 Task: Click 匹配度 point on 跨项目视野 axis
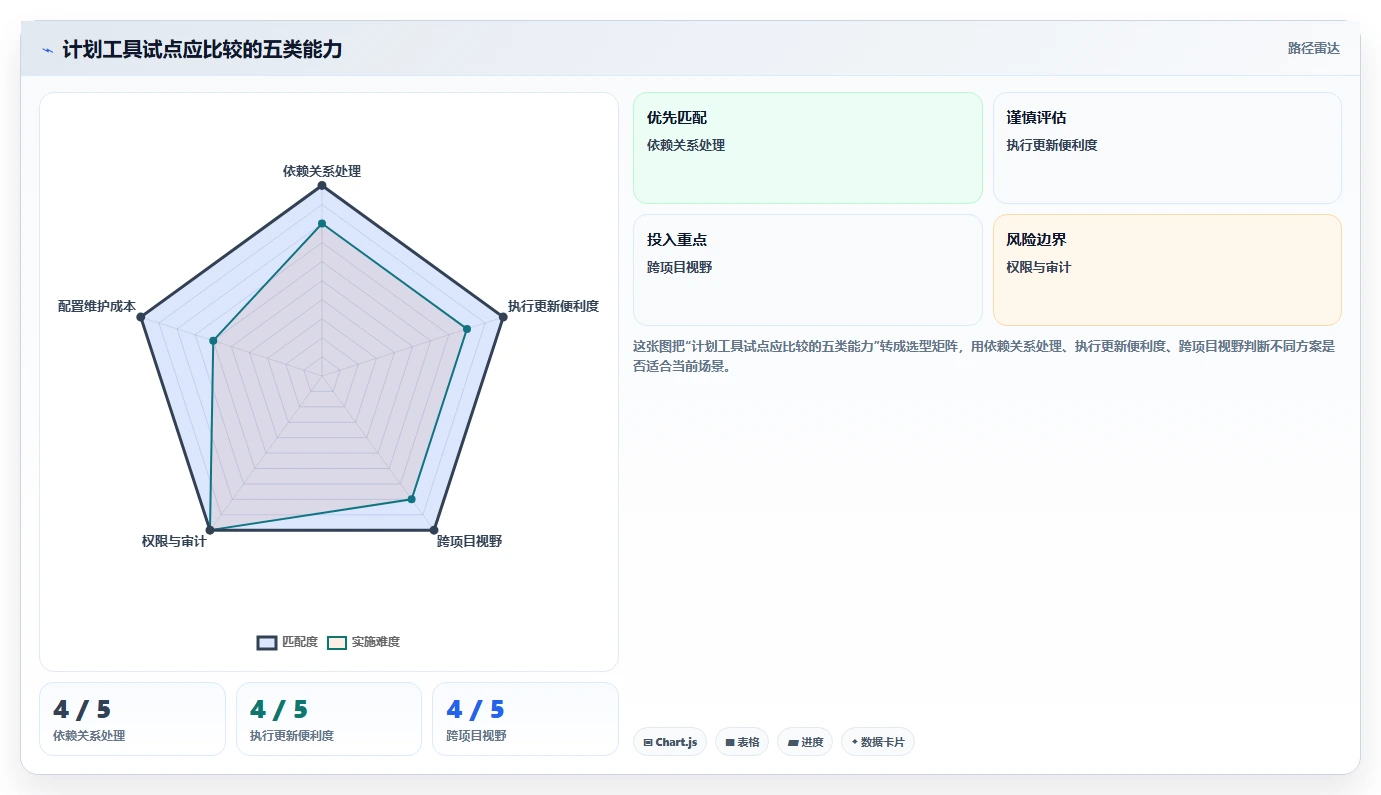coord(434,529)
